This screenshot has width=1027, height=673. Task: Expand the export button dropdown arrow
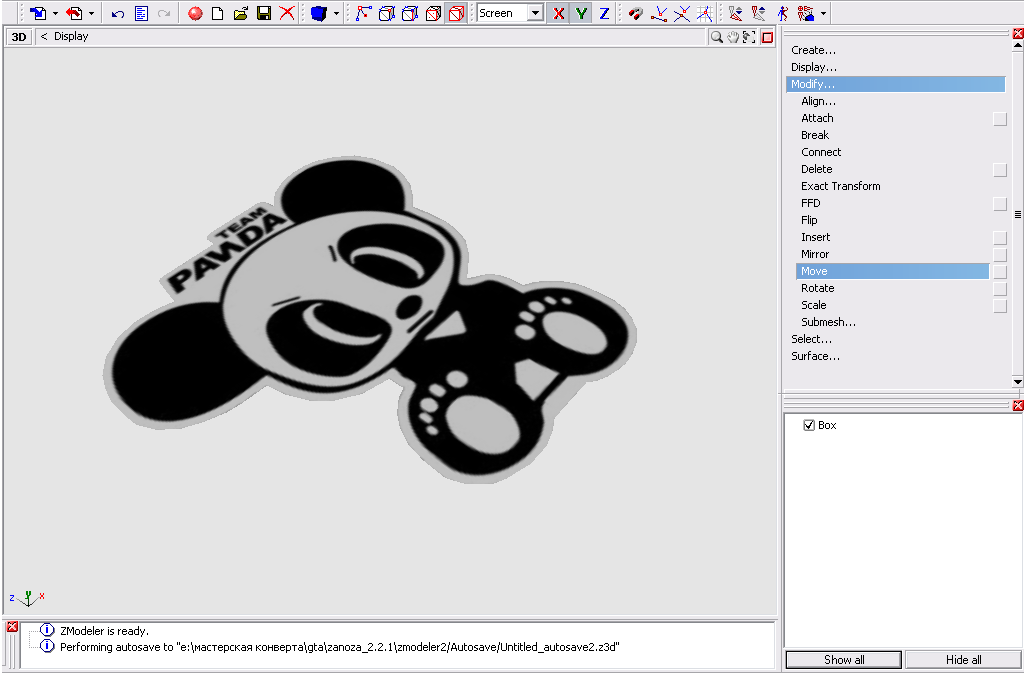click(x=91, y=14)
